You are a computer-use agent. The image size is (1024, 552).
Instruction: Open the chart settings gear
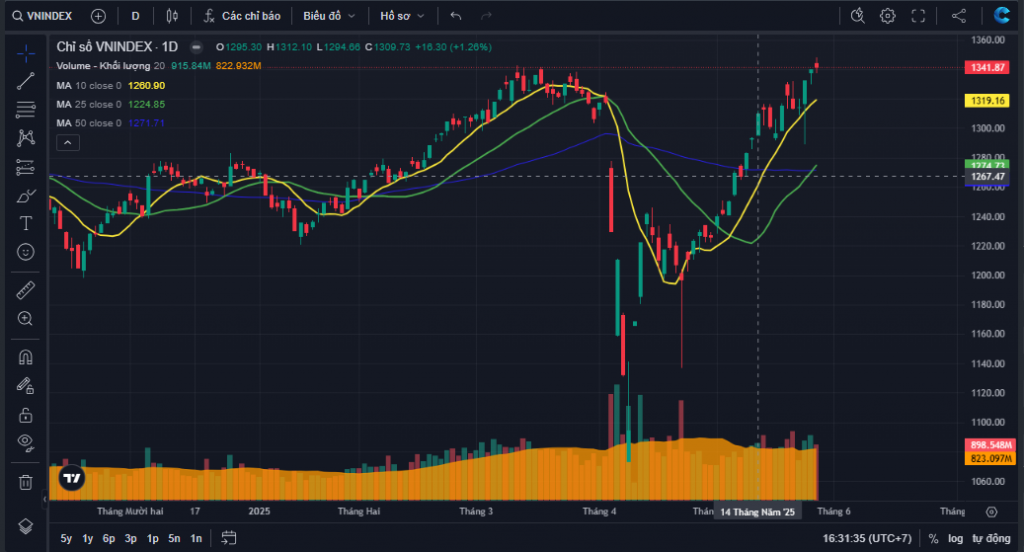click(x=888, y=16)
